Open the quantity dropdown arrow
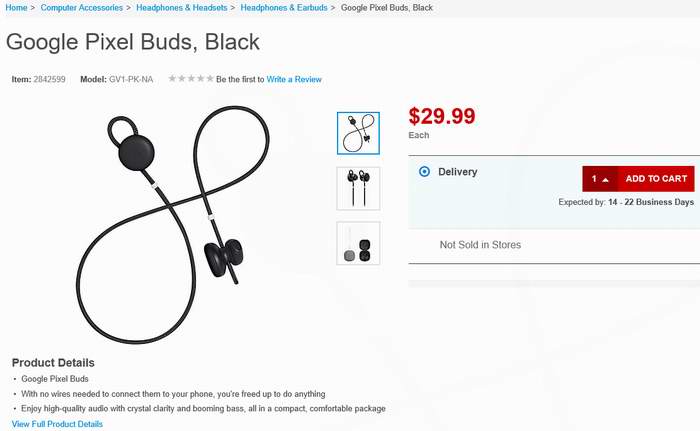The width and height of the screenshot is (700, 431). (x=605, y=179)
